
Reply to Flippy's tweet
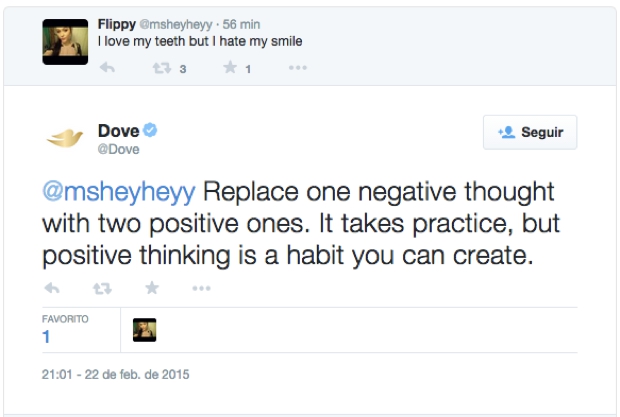108,69
